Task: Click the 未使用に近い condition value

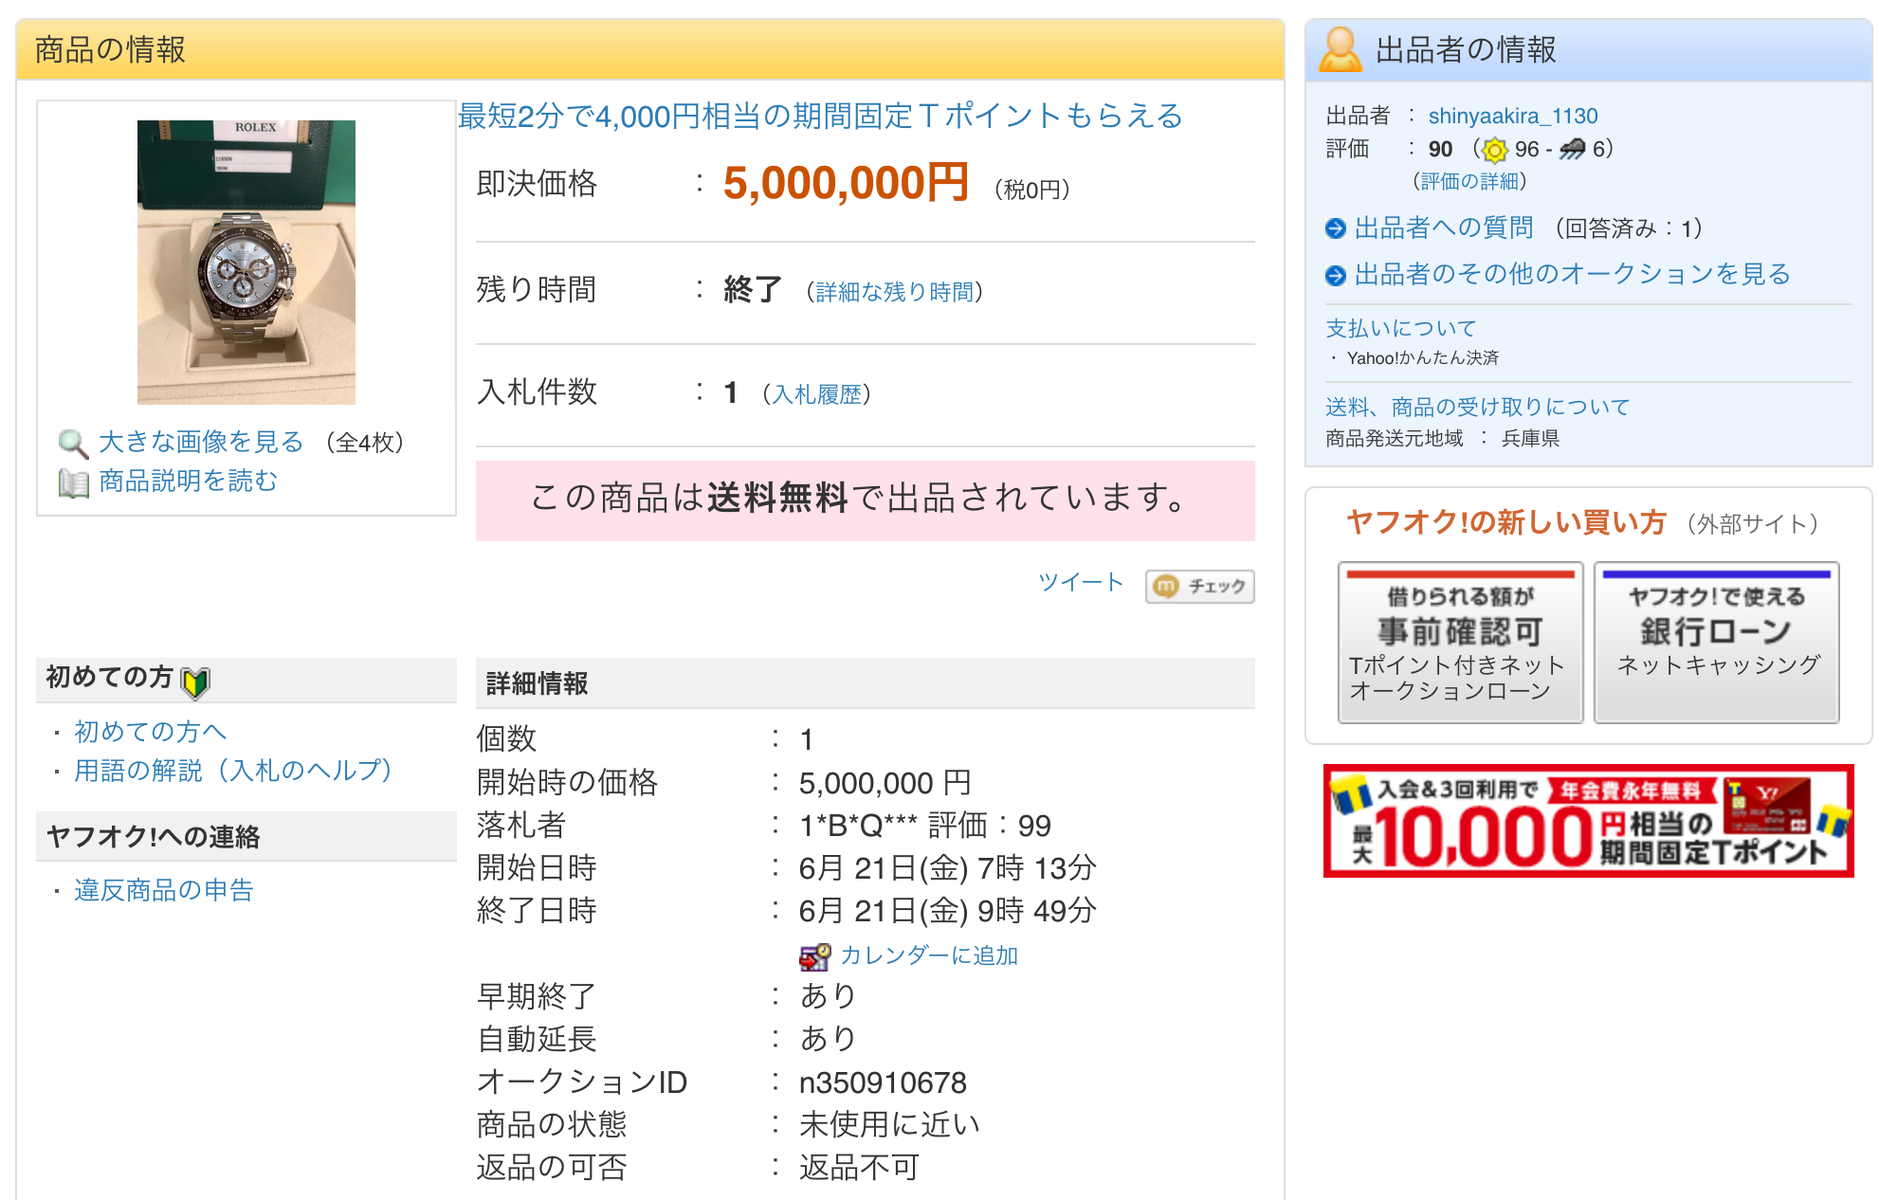Action: click(x=889, y=1125)
